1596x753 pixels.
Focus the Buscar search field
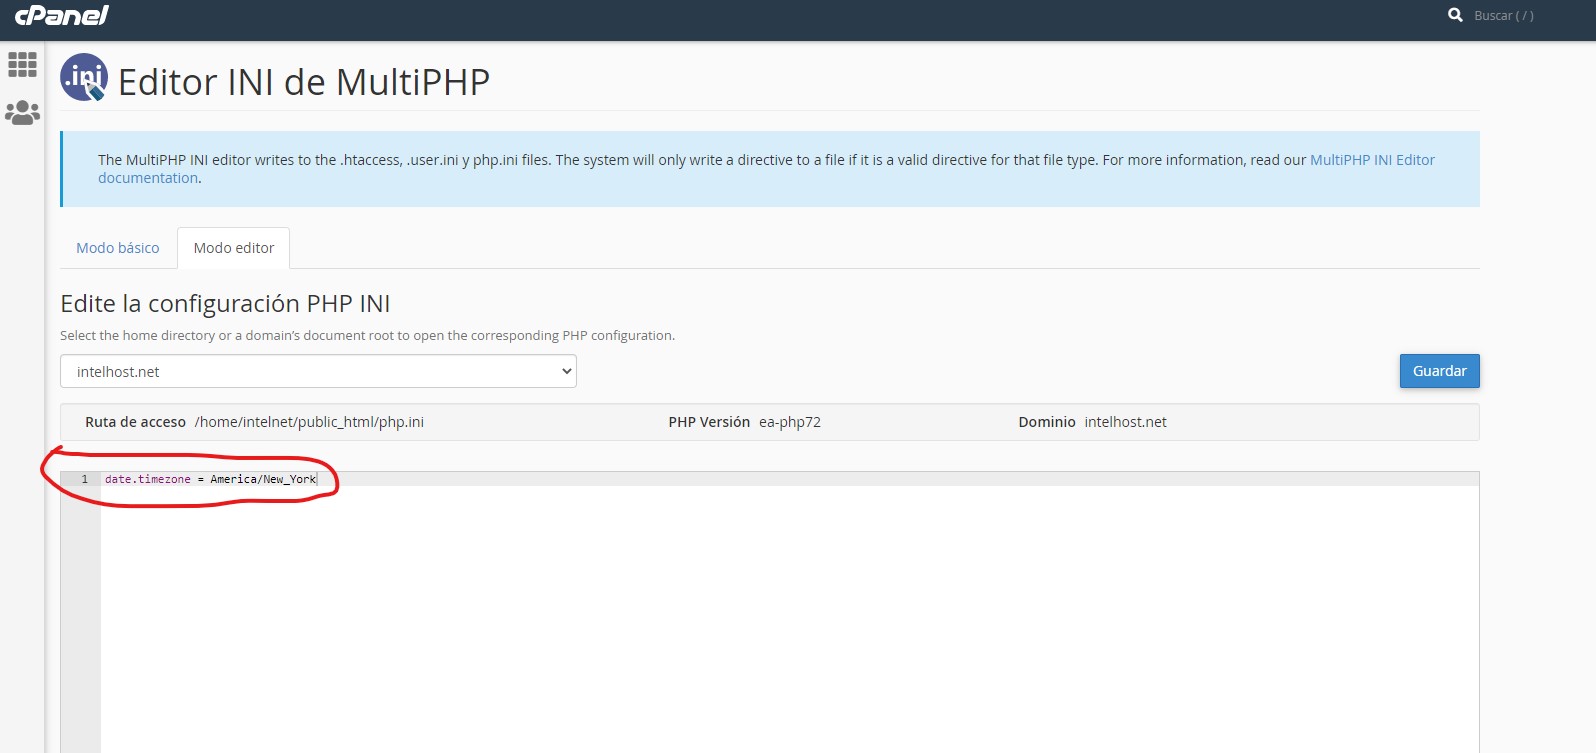point(1503,16)
